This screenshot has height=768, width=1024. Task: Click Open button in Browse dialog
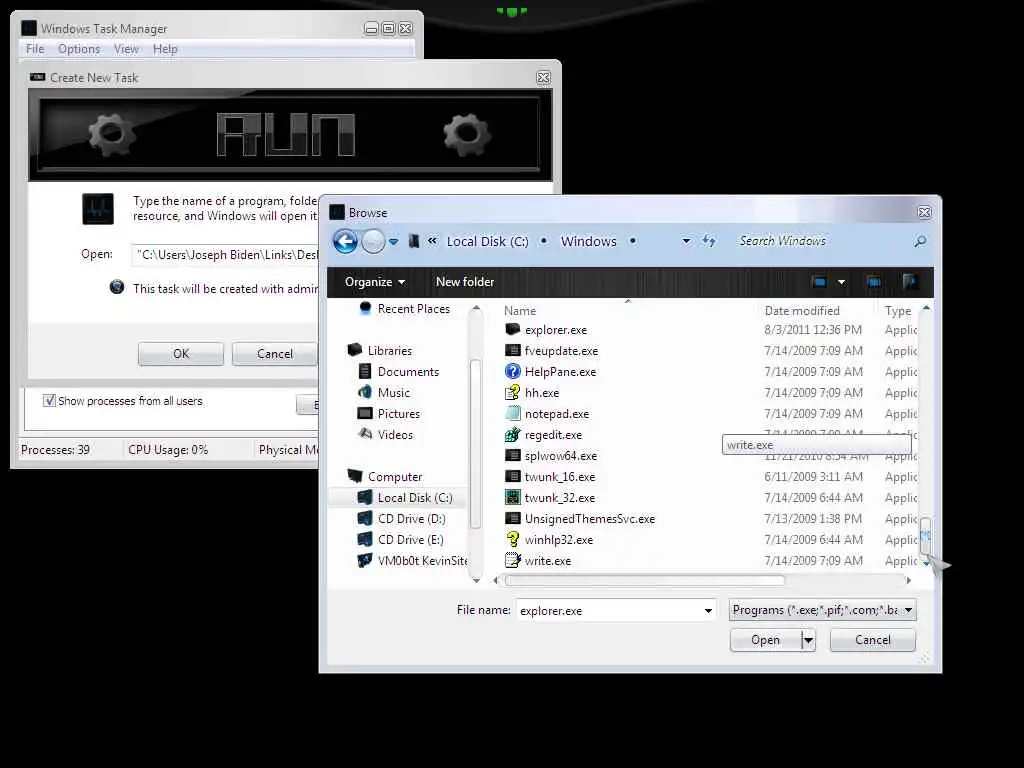tap(765, 640)
